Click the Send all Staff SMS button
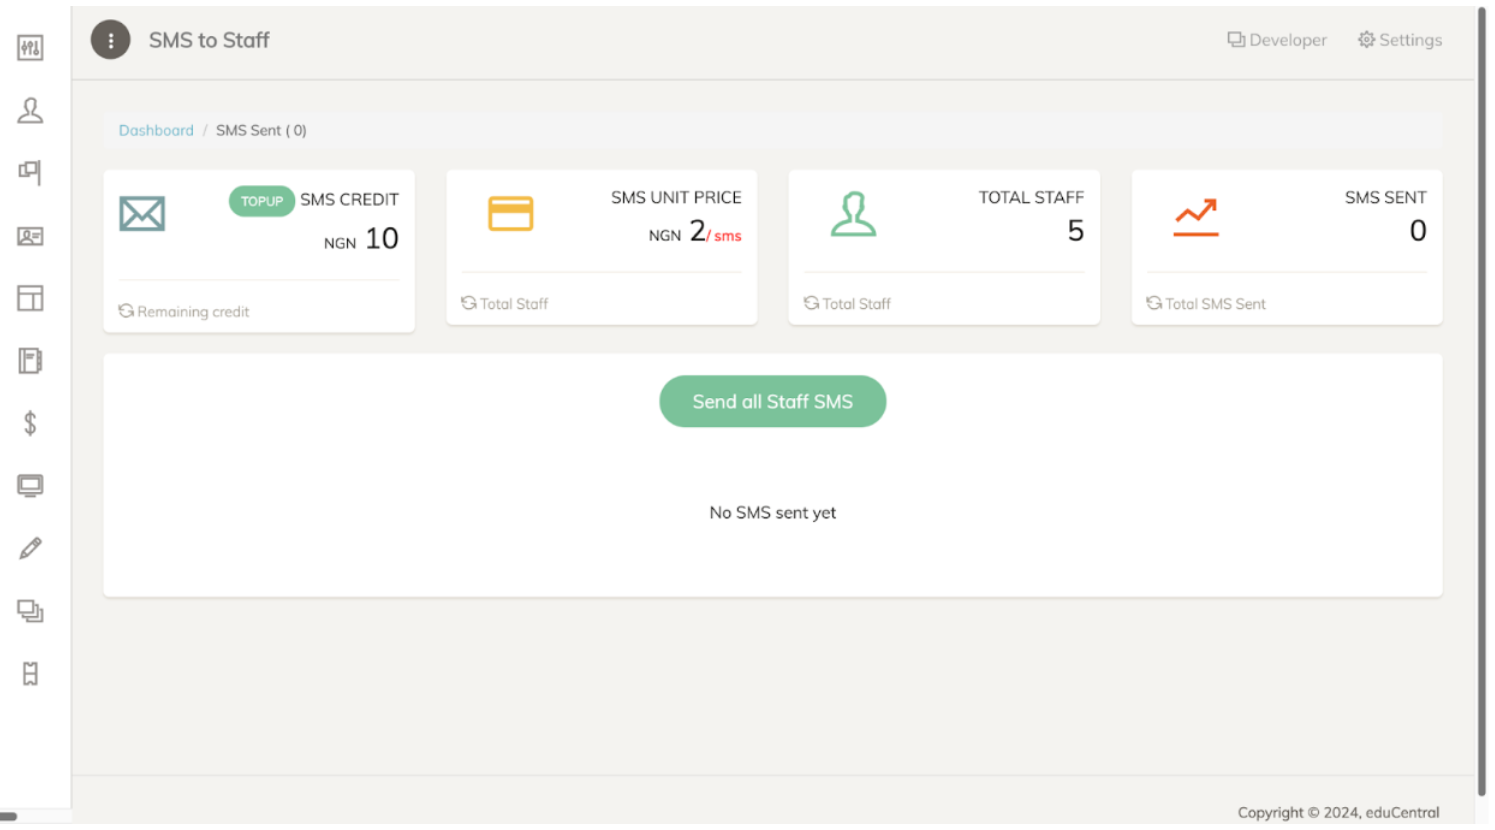 (772, 401)
